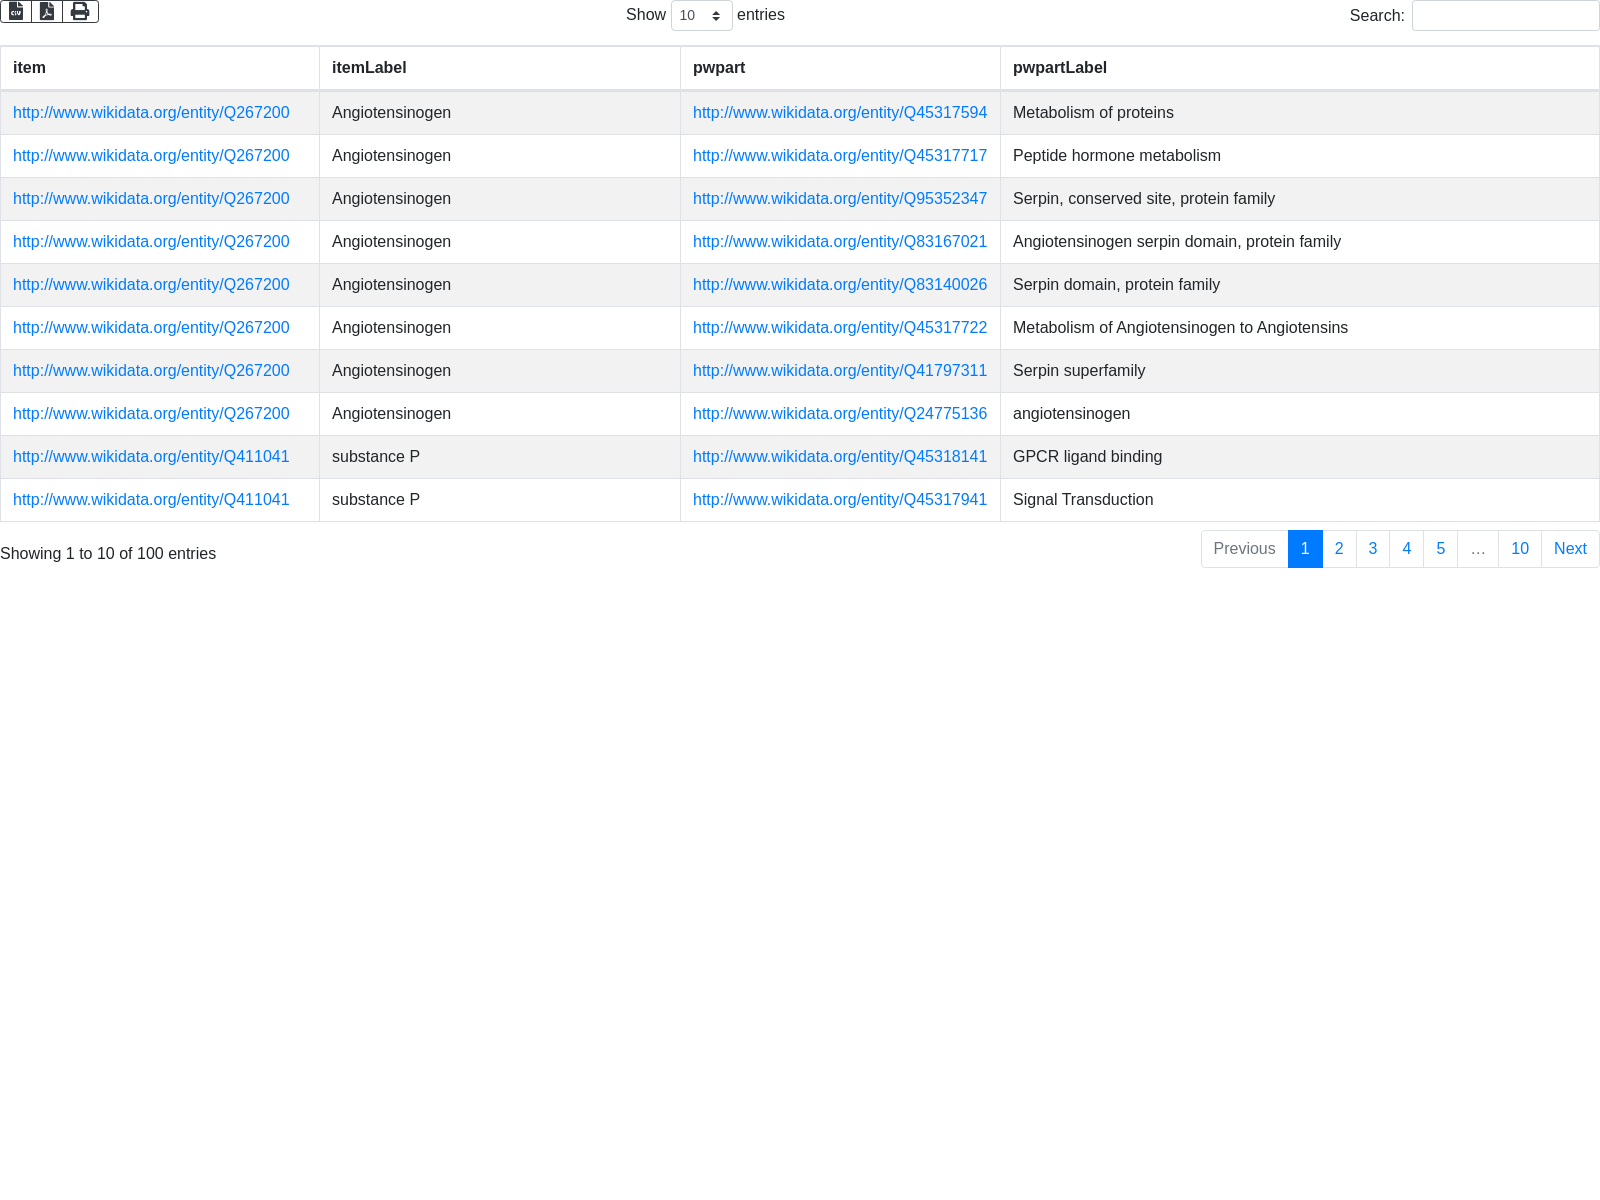
Task: Open the Q24775136 angiotensinogen pwpart link
Action: [x=839, y=414]
